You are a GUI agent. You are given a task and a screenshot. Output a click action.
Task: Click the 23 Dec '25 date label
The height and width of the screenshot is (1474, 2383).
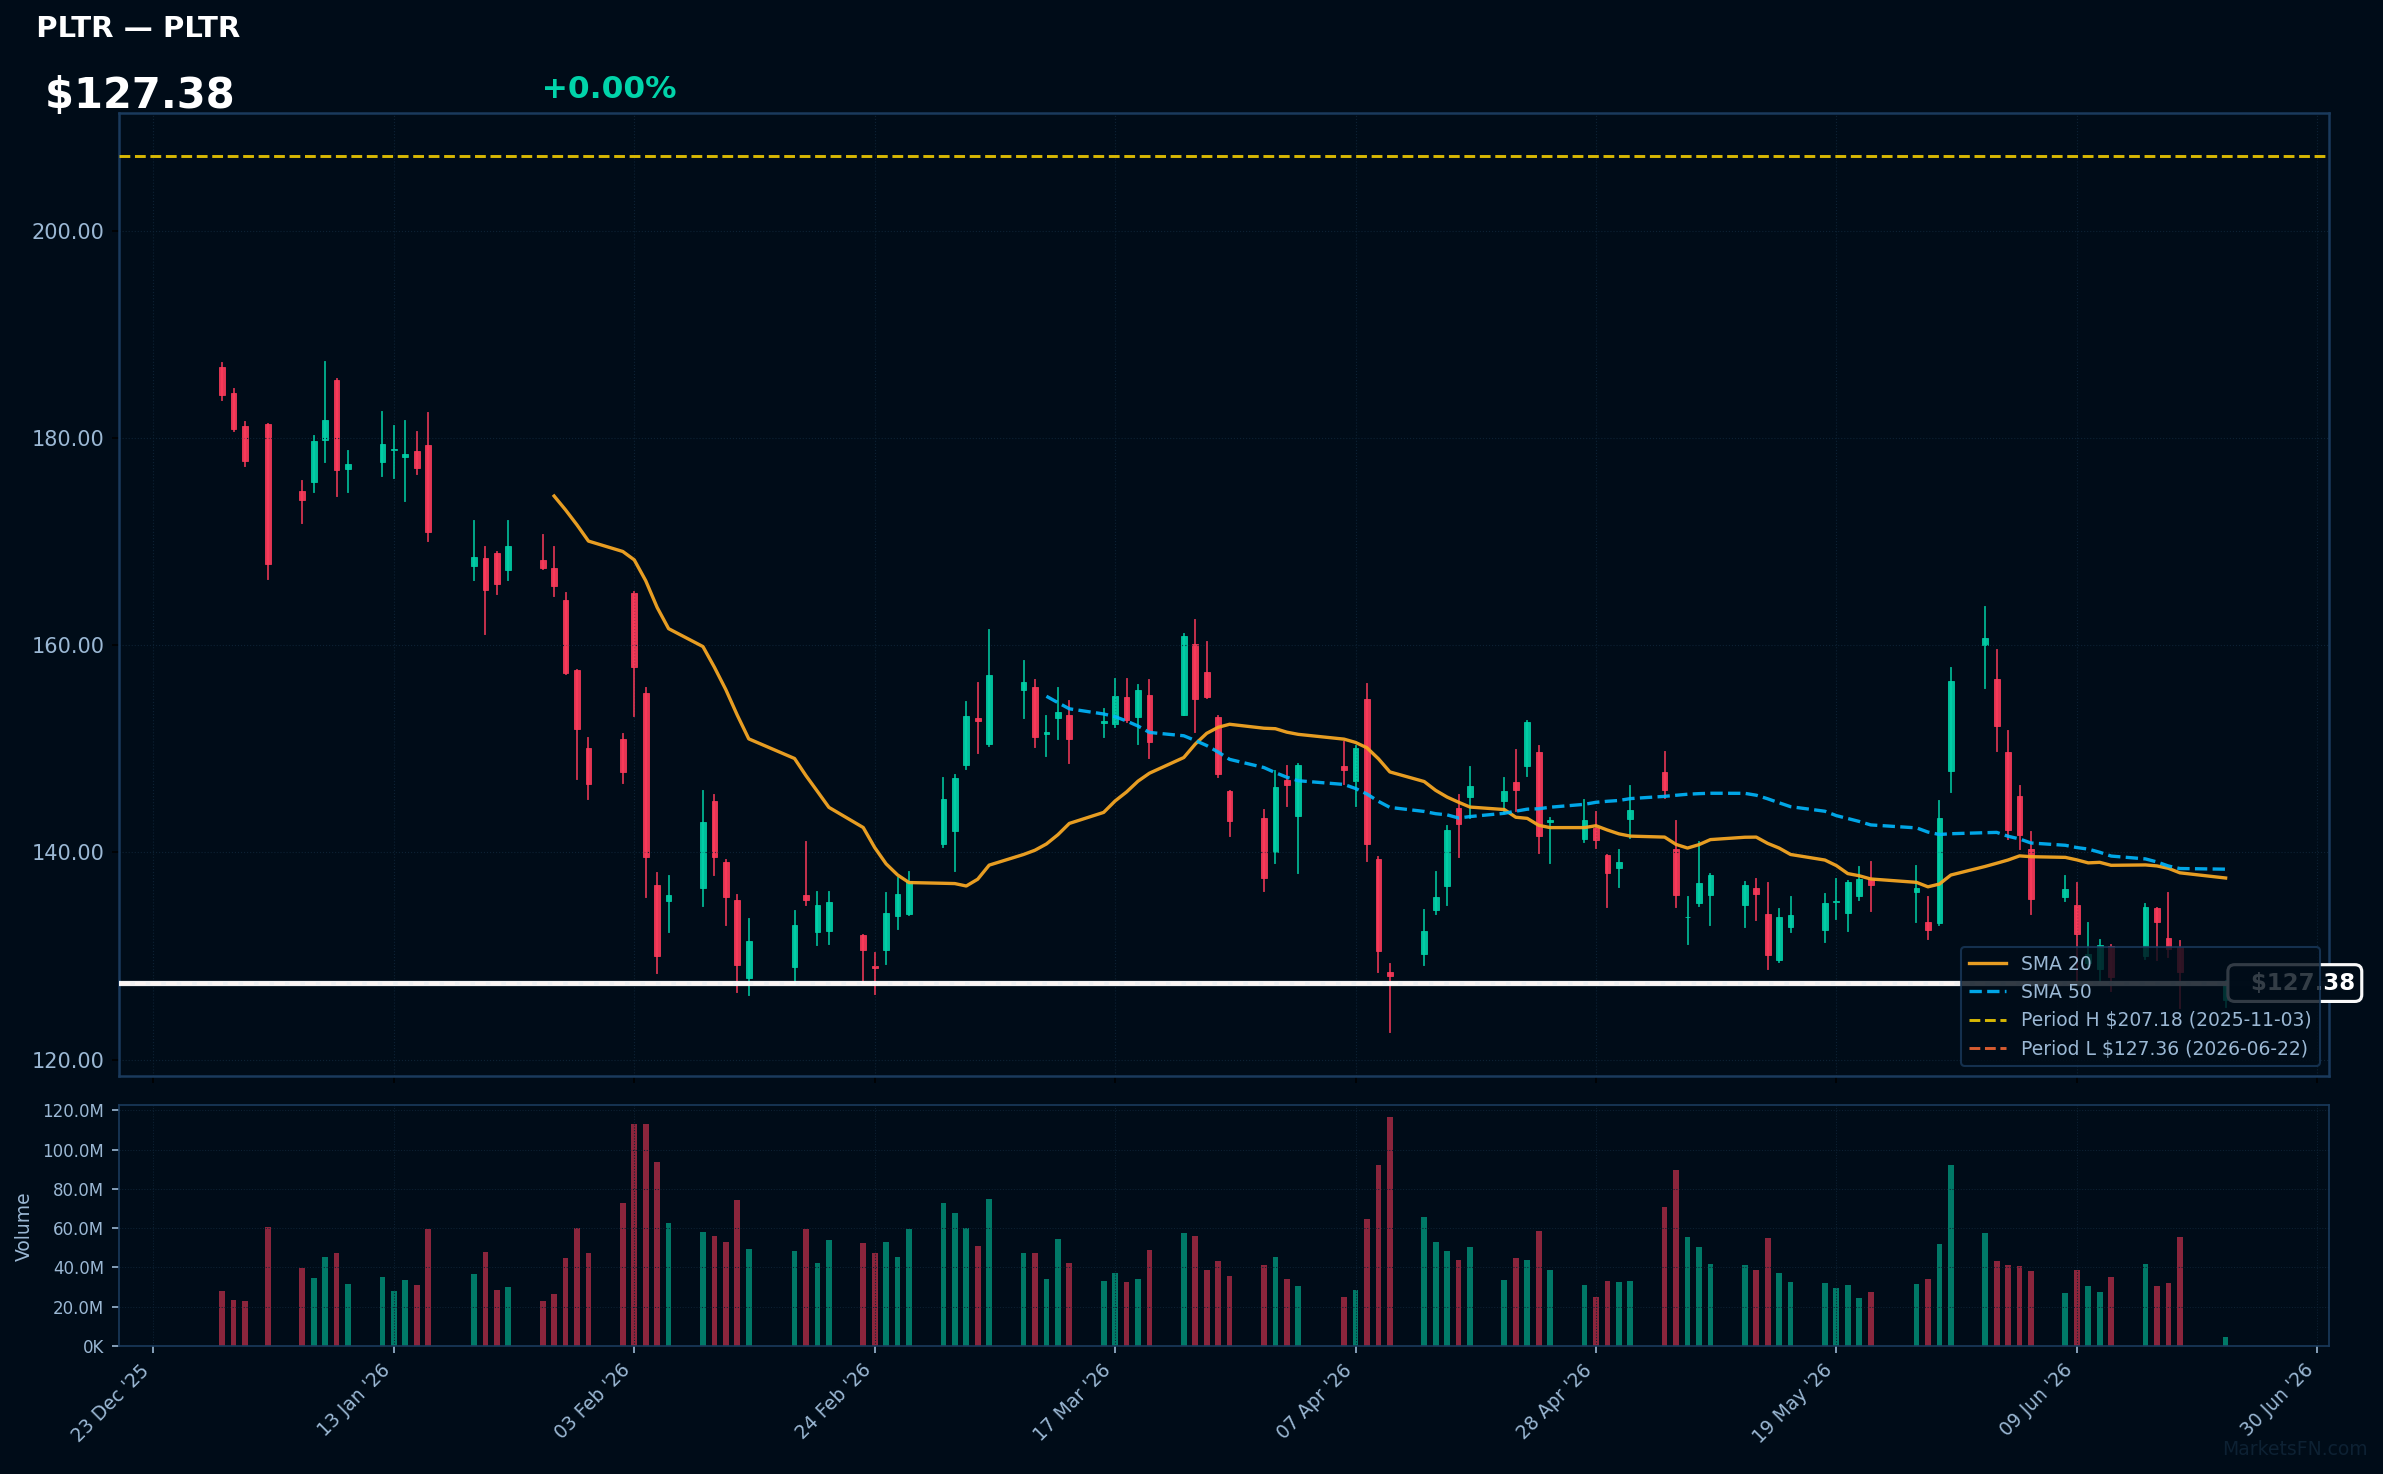tap(110, 1401)
